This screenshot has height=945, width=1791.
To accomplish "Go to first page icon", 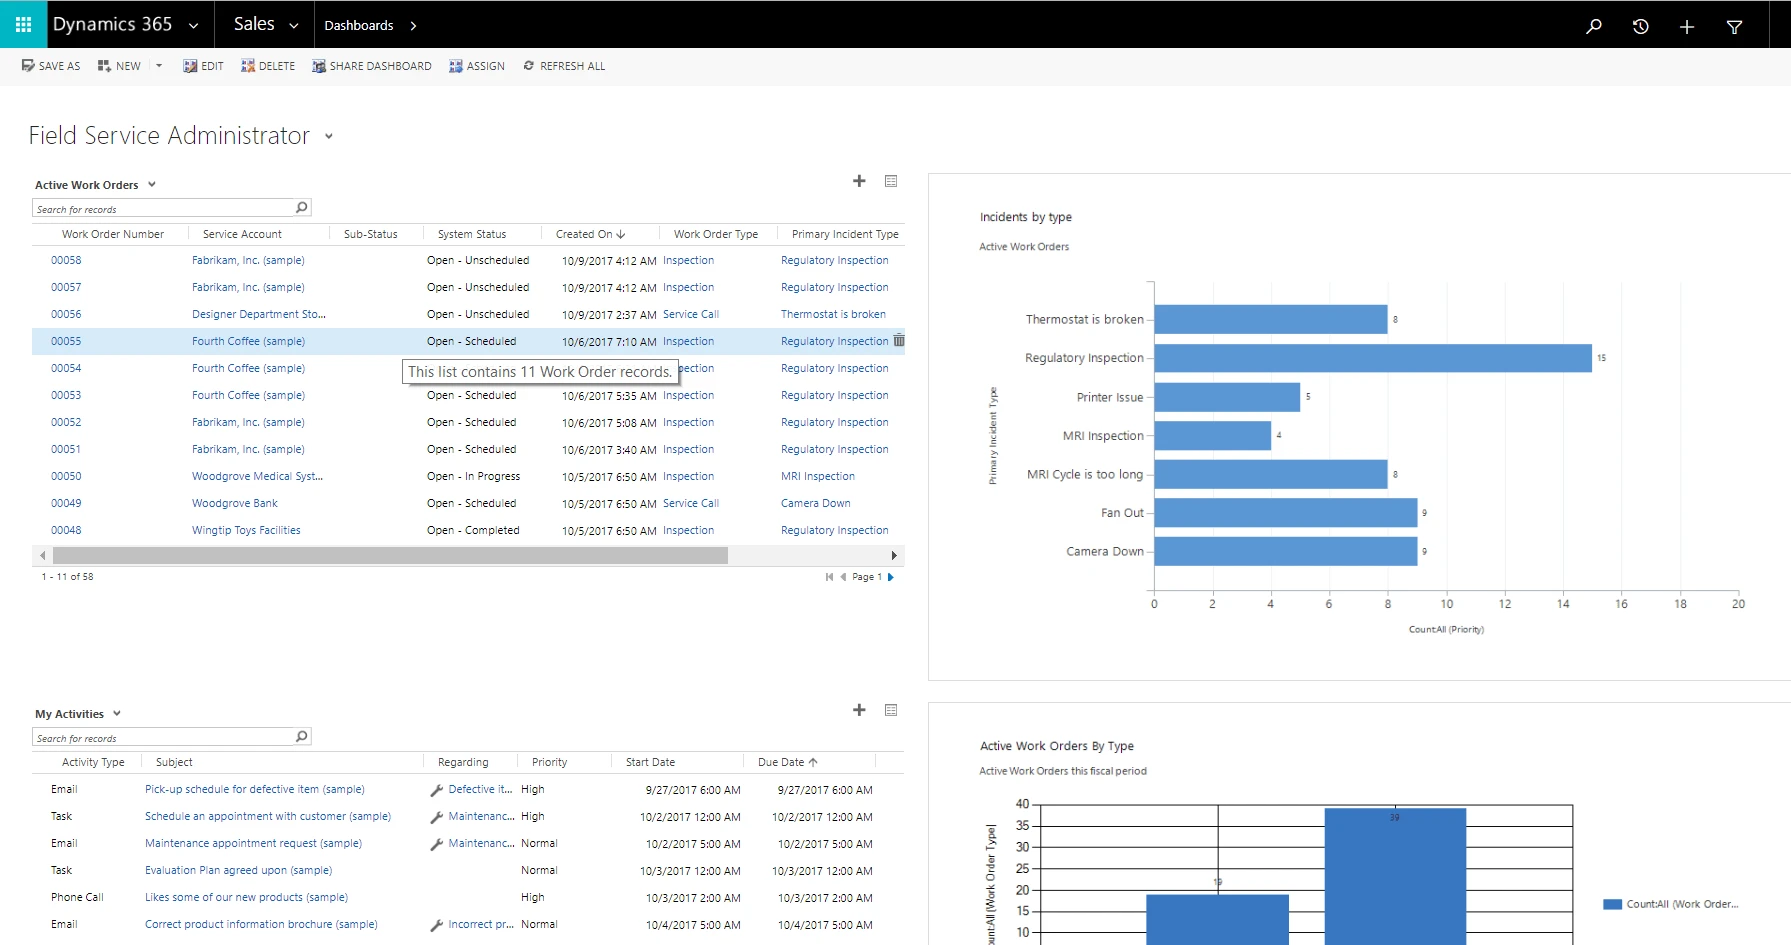I will 829,577.
